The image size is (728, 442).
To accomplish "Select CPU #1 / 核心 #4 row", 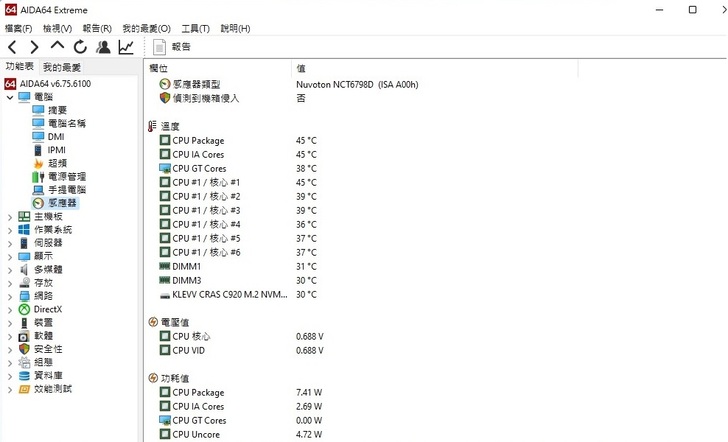I will pyautogui.click(x=239, y=224).
